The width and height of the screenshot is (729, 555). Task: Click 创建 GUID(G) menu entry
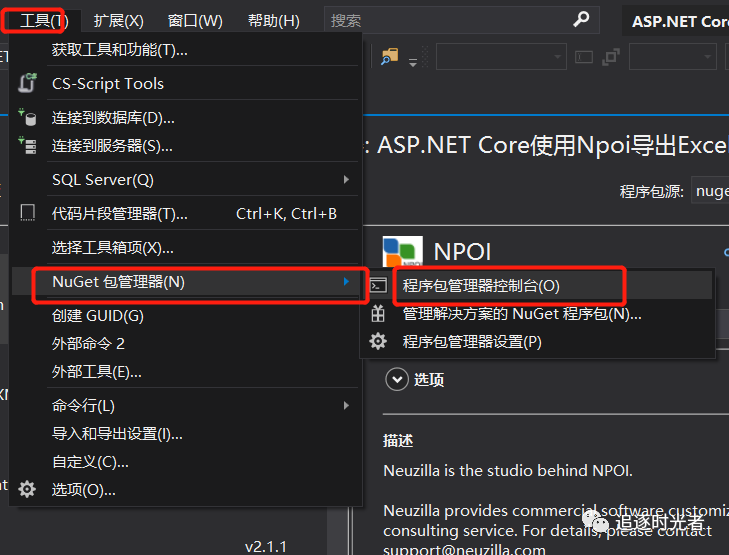pos(98,315)
